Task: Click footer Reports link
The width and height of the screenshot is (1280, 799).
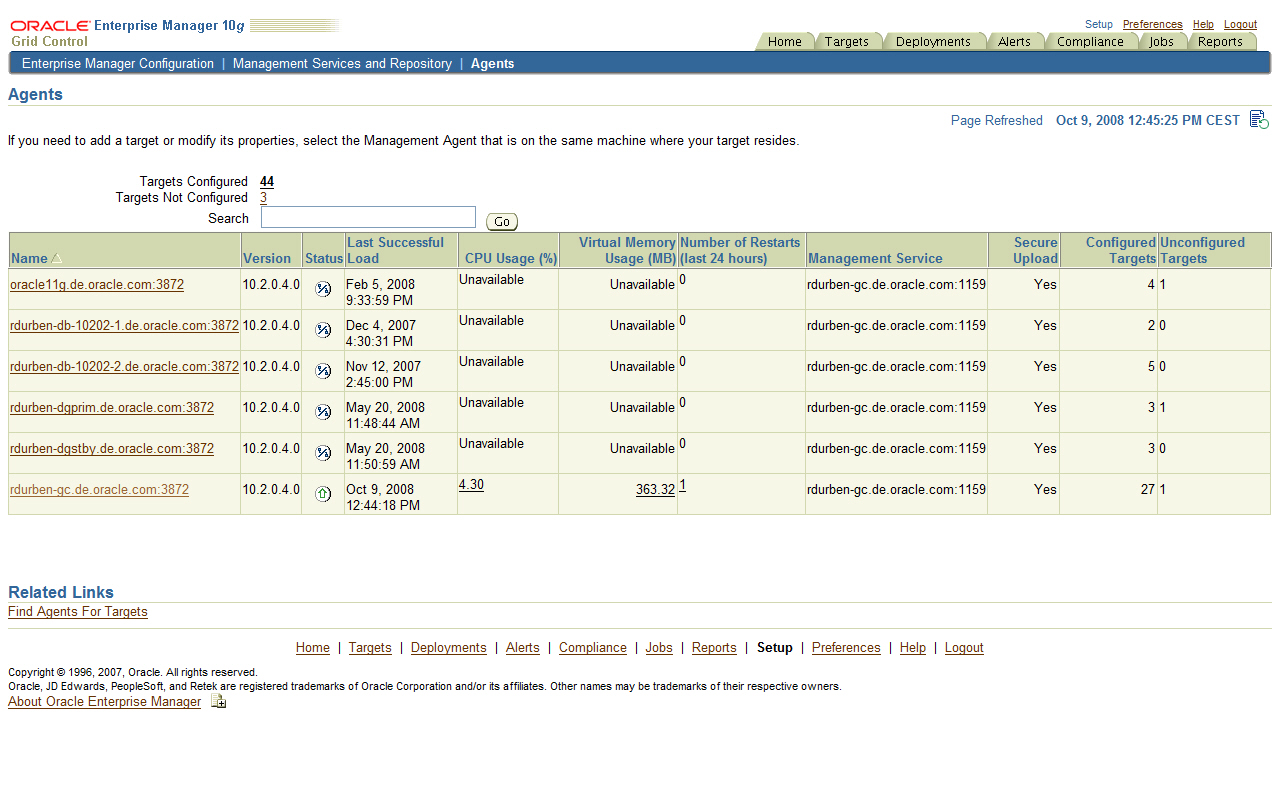Action: coord(714,648)
